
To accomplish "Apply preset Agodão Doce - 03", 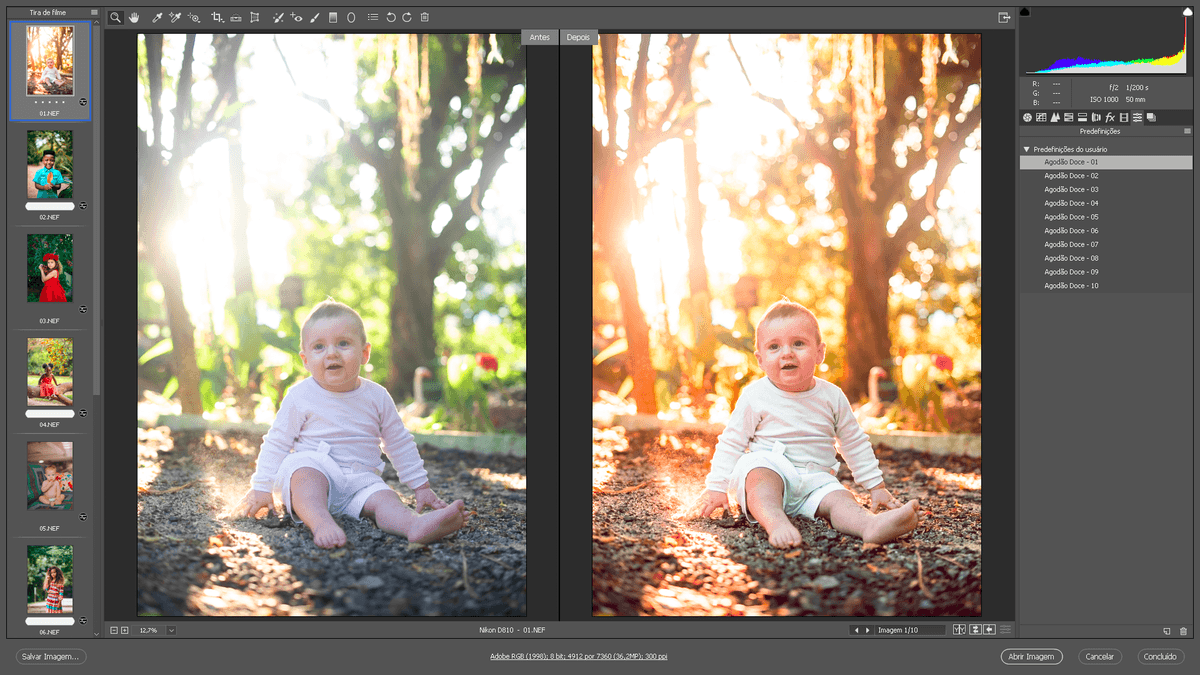I will click(x=1106, y=189).
